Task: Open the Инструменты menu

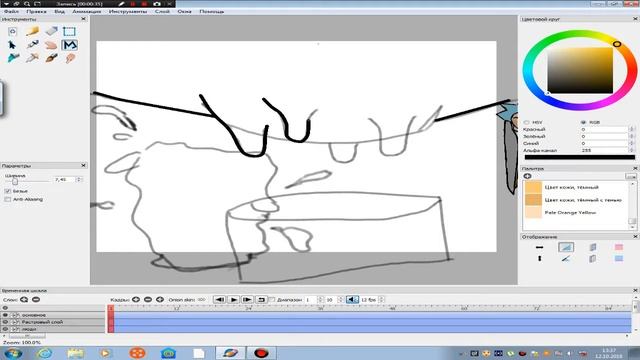Action: click(x=128, y=11)
